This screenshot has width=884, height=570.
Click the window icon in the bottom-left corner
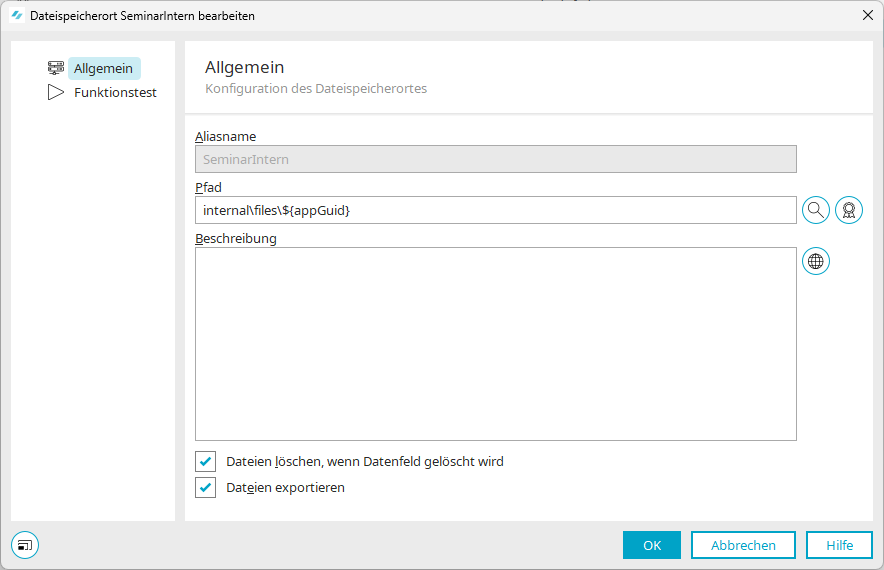25,545
